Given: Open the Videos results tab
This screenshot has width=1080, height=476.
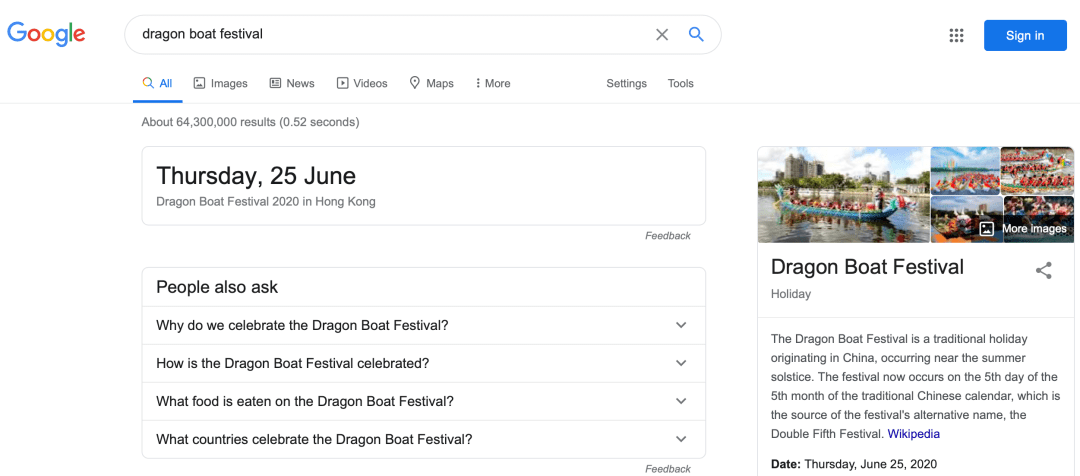Looking at the screenshot, I should (x=362, y=84).
